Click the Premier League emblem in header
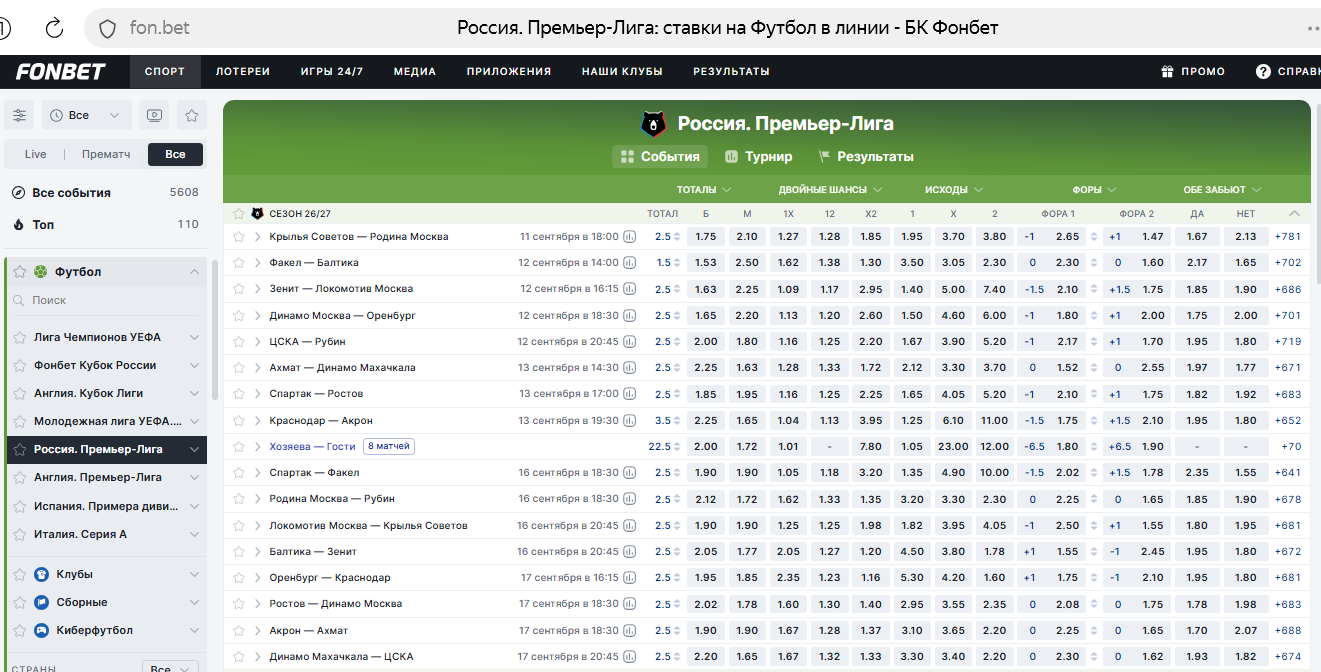Screen dimensions: 1321x672 (x=653, y=124)
